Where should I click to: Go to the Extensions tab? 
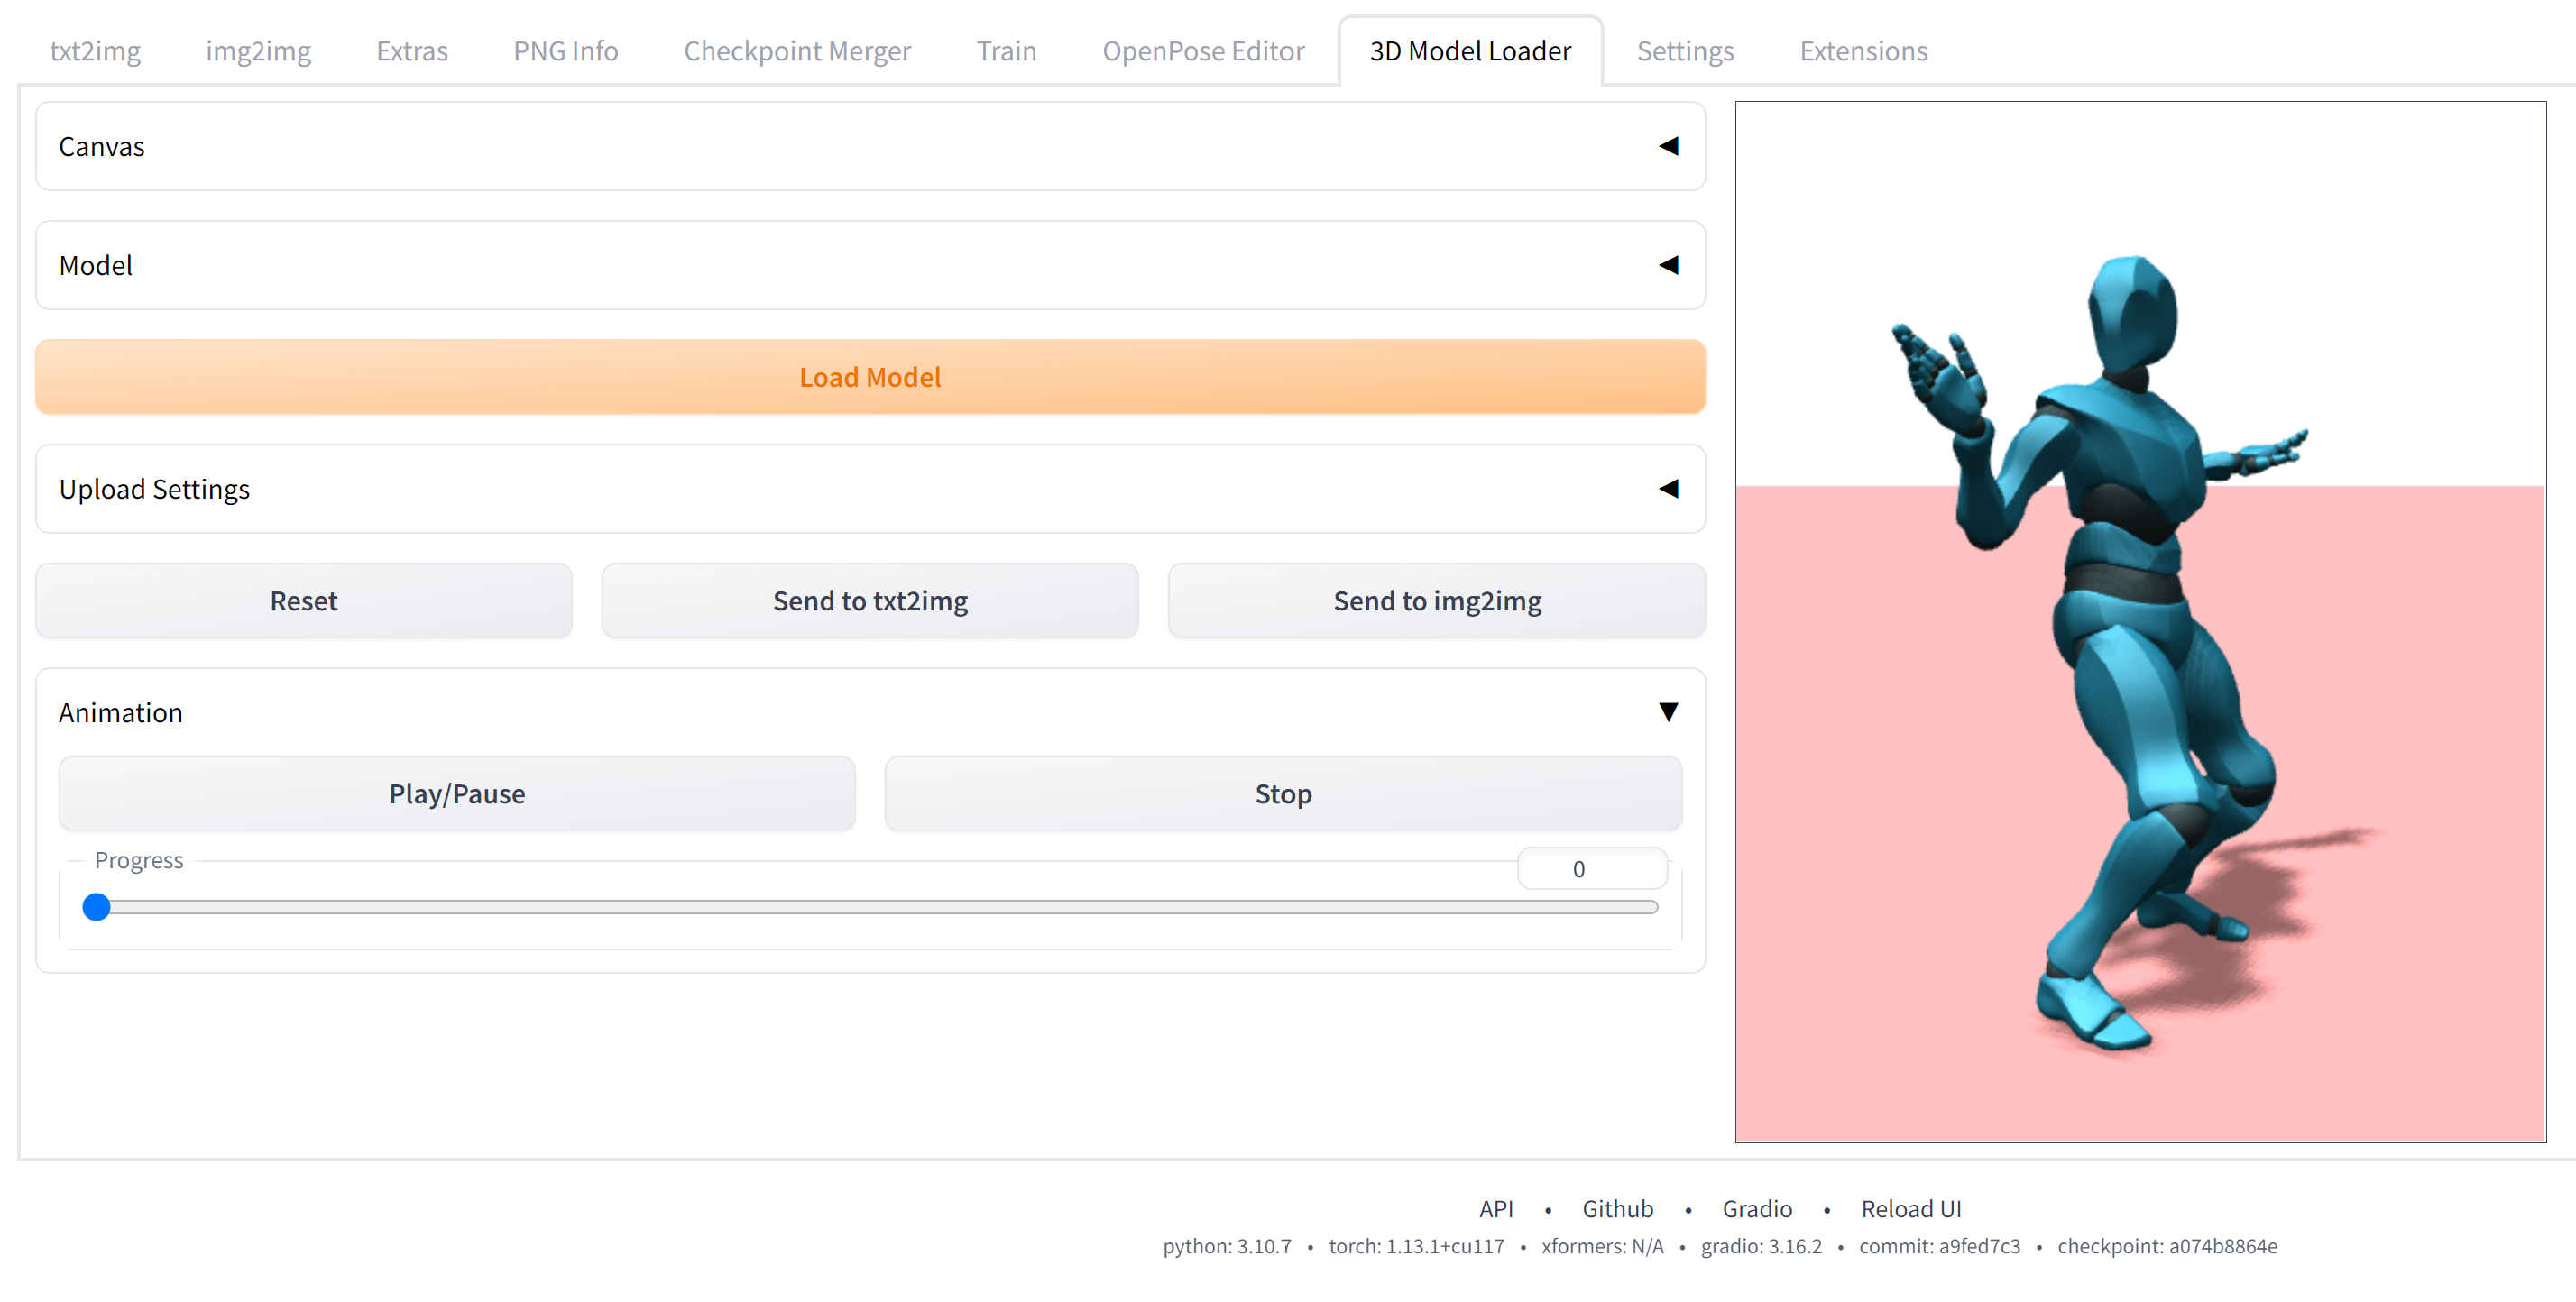pyautogui.click(x=1862, y=51)
